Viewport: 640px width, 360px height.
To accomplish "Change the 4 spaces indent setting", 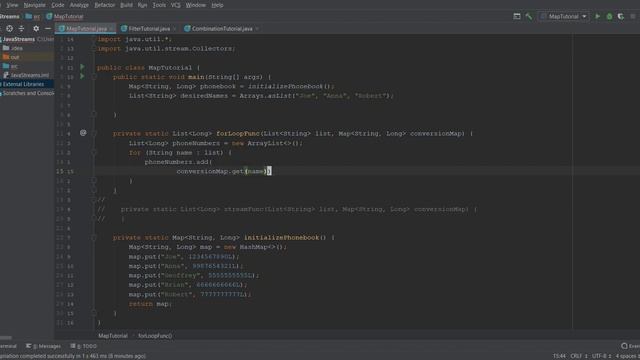I will (627, 356).
